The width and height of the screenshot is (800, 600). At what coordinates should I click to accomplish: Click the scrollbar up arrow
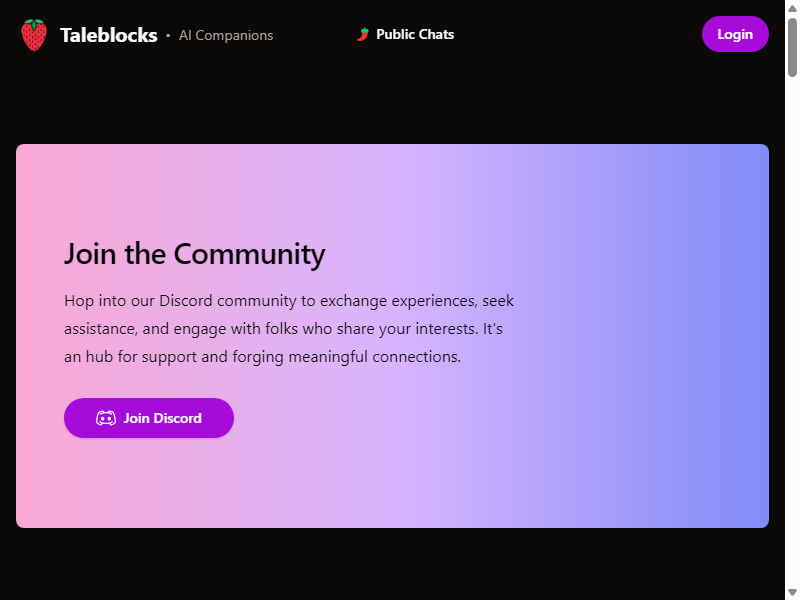point(792,8)
